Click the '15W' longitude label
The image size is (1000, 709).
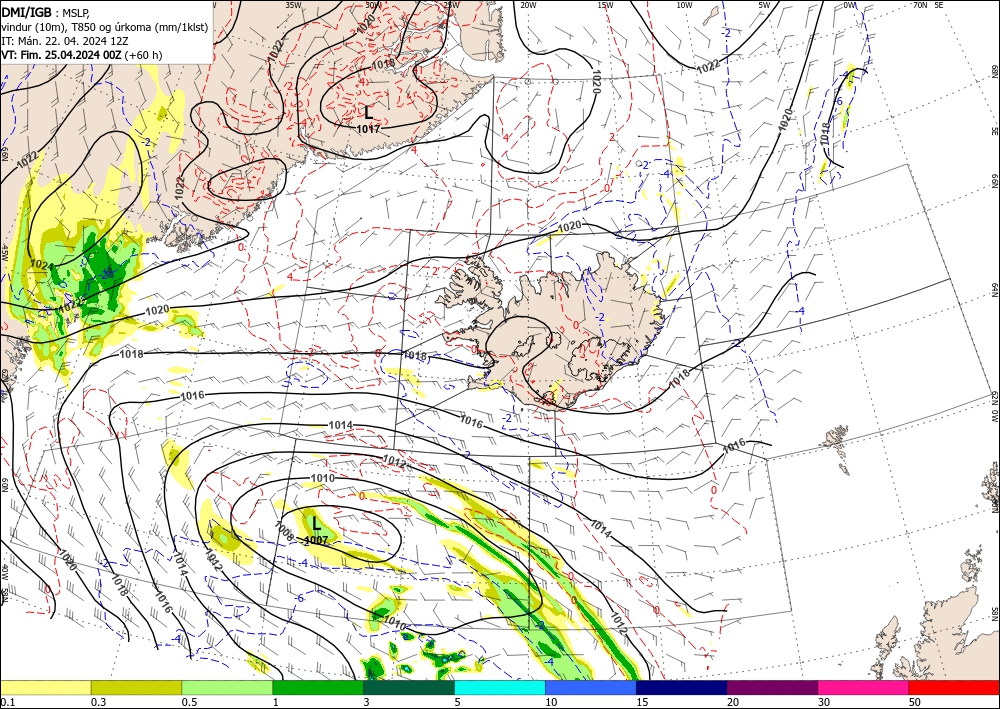pyautogui.click(x=606, y=5)
